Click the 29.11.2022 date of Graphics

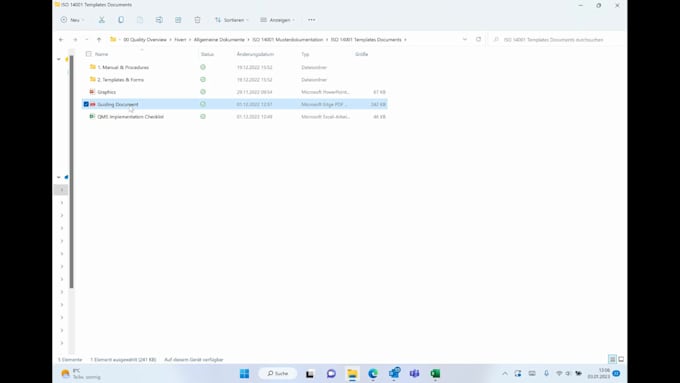(255, 92)
